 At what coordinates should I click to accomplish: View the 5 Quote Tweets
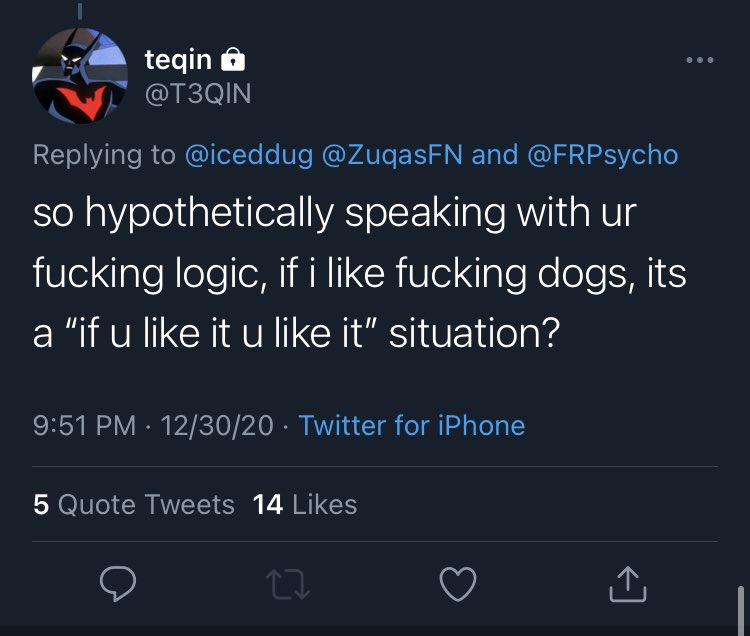click(x=134, y=504)
